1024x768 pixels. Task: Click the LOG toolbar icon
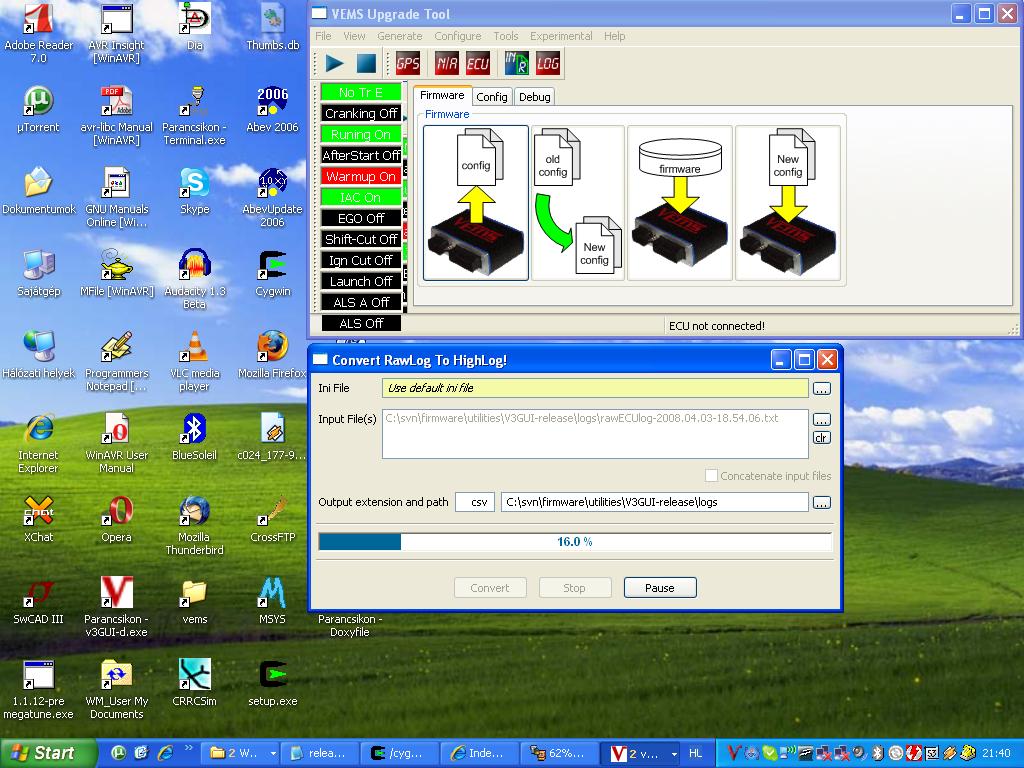[x=547, y=63]
